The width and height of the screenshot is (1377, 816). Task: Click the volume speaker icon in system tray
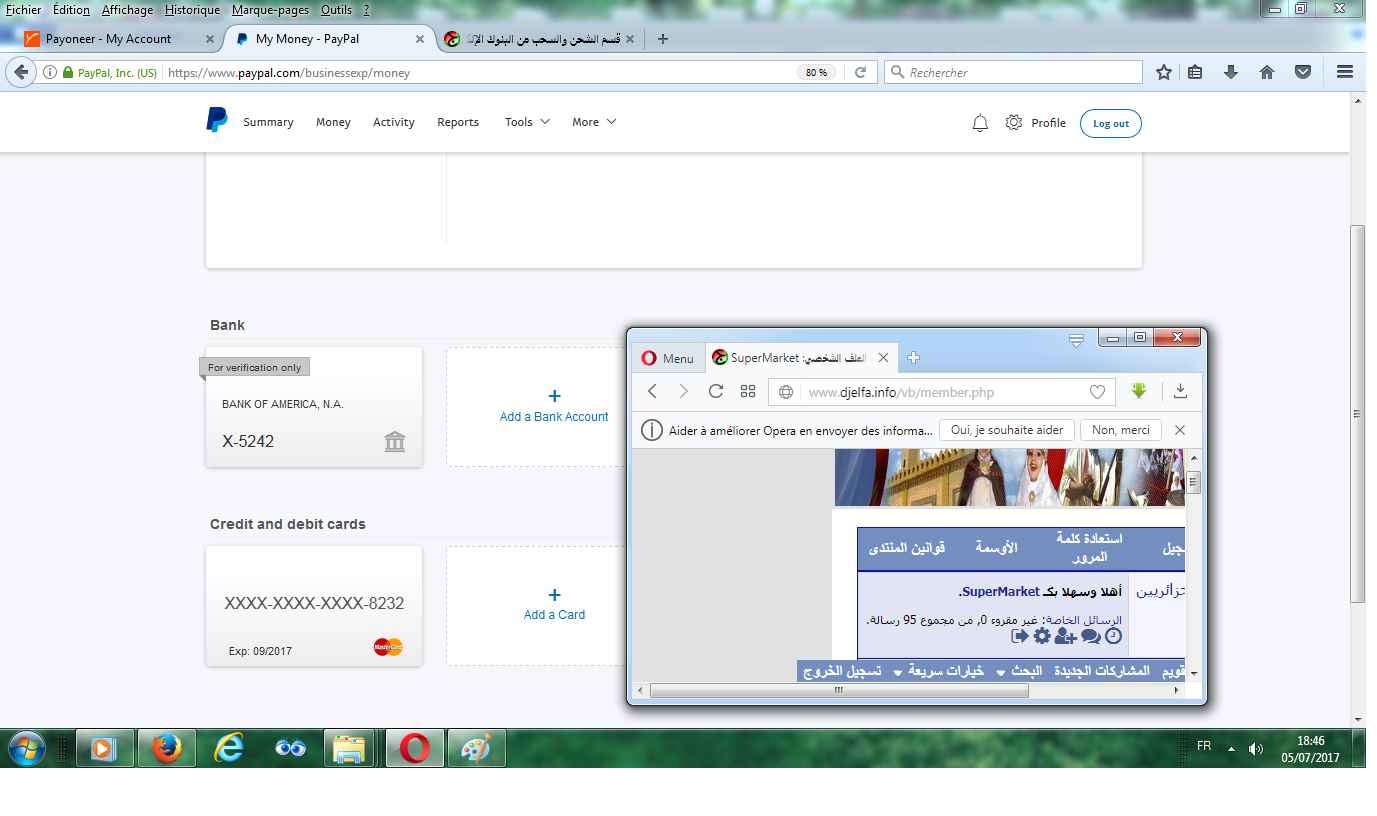point(1256,748)
